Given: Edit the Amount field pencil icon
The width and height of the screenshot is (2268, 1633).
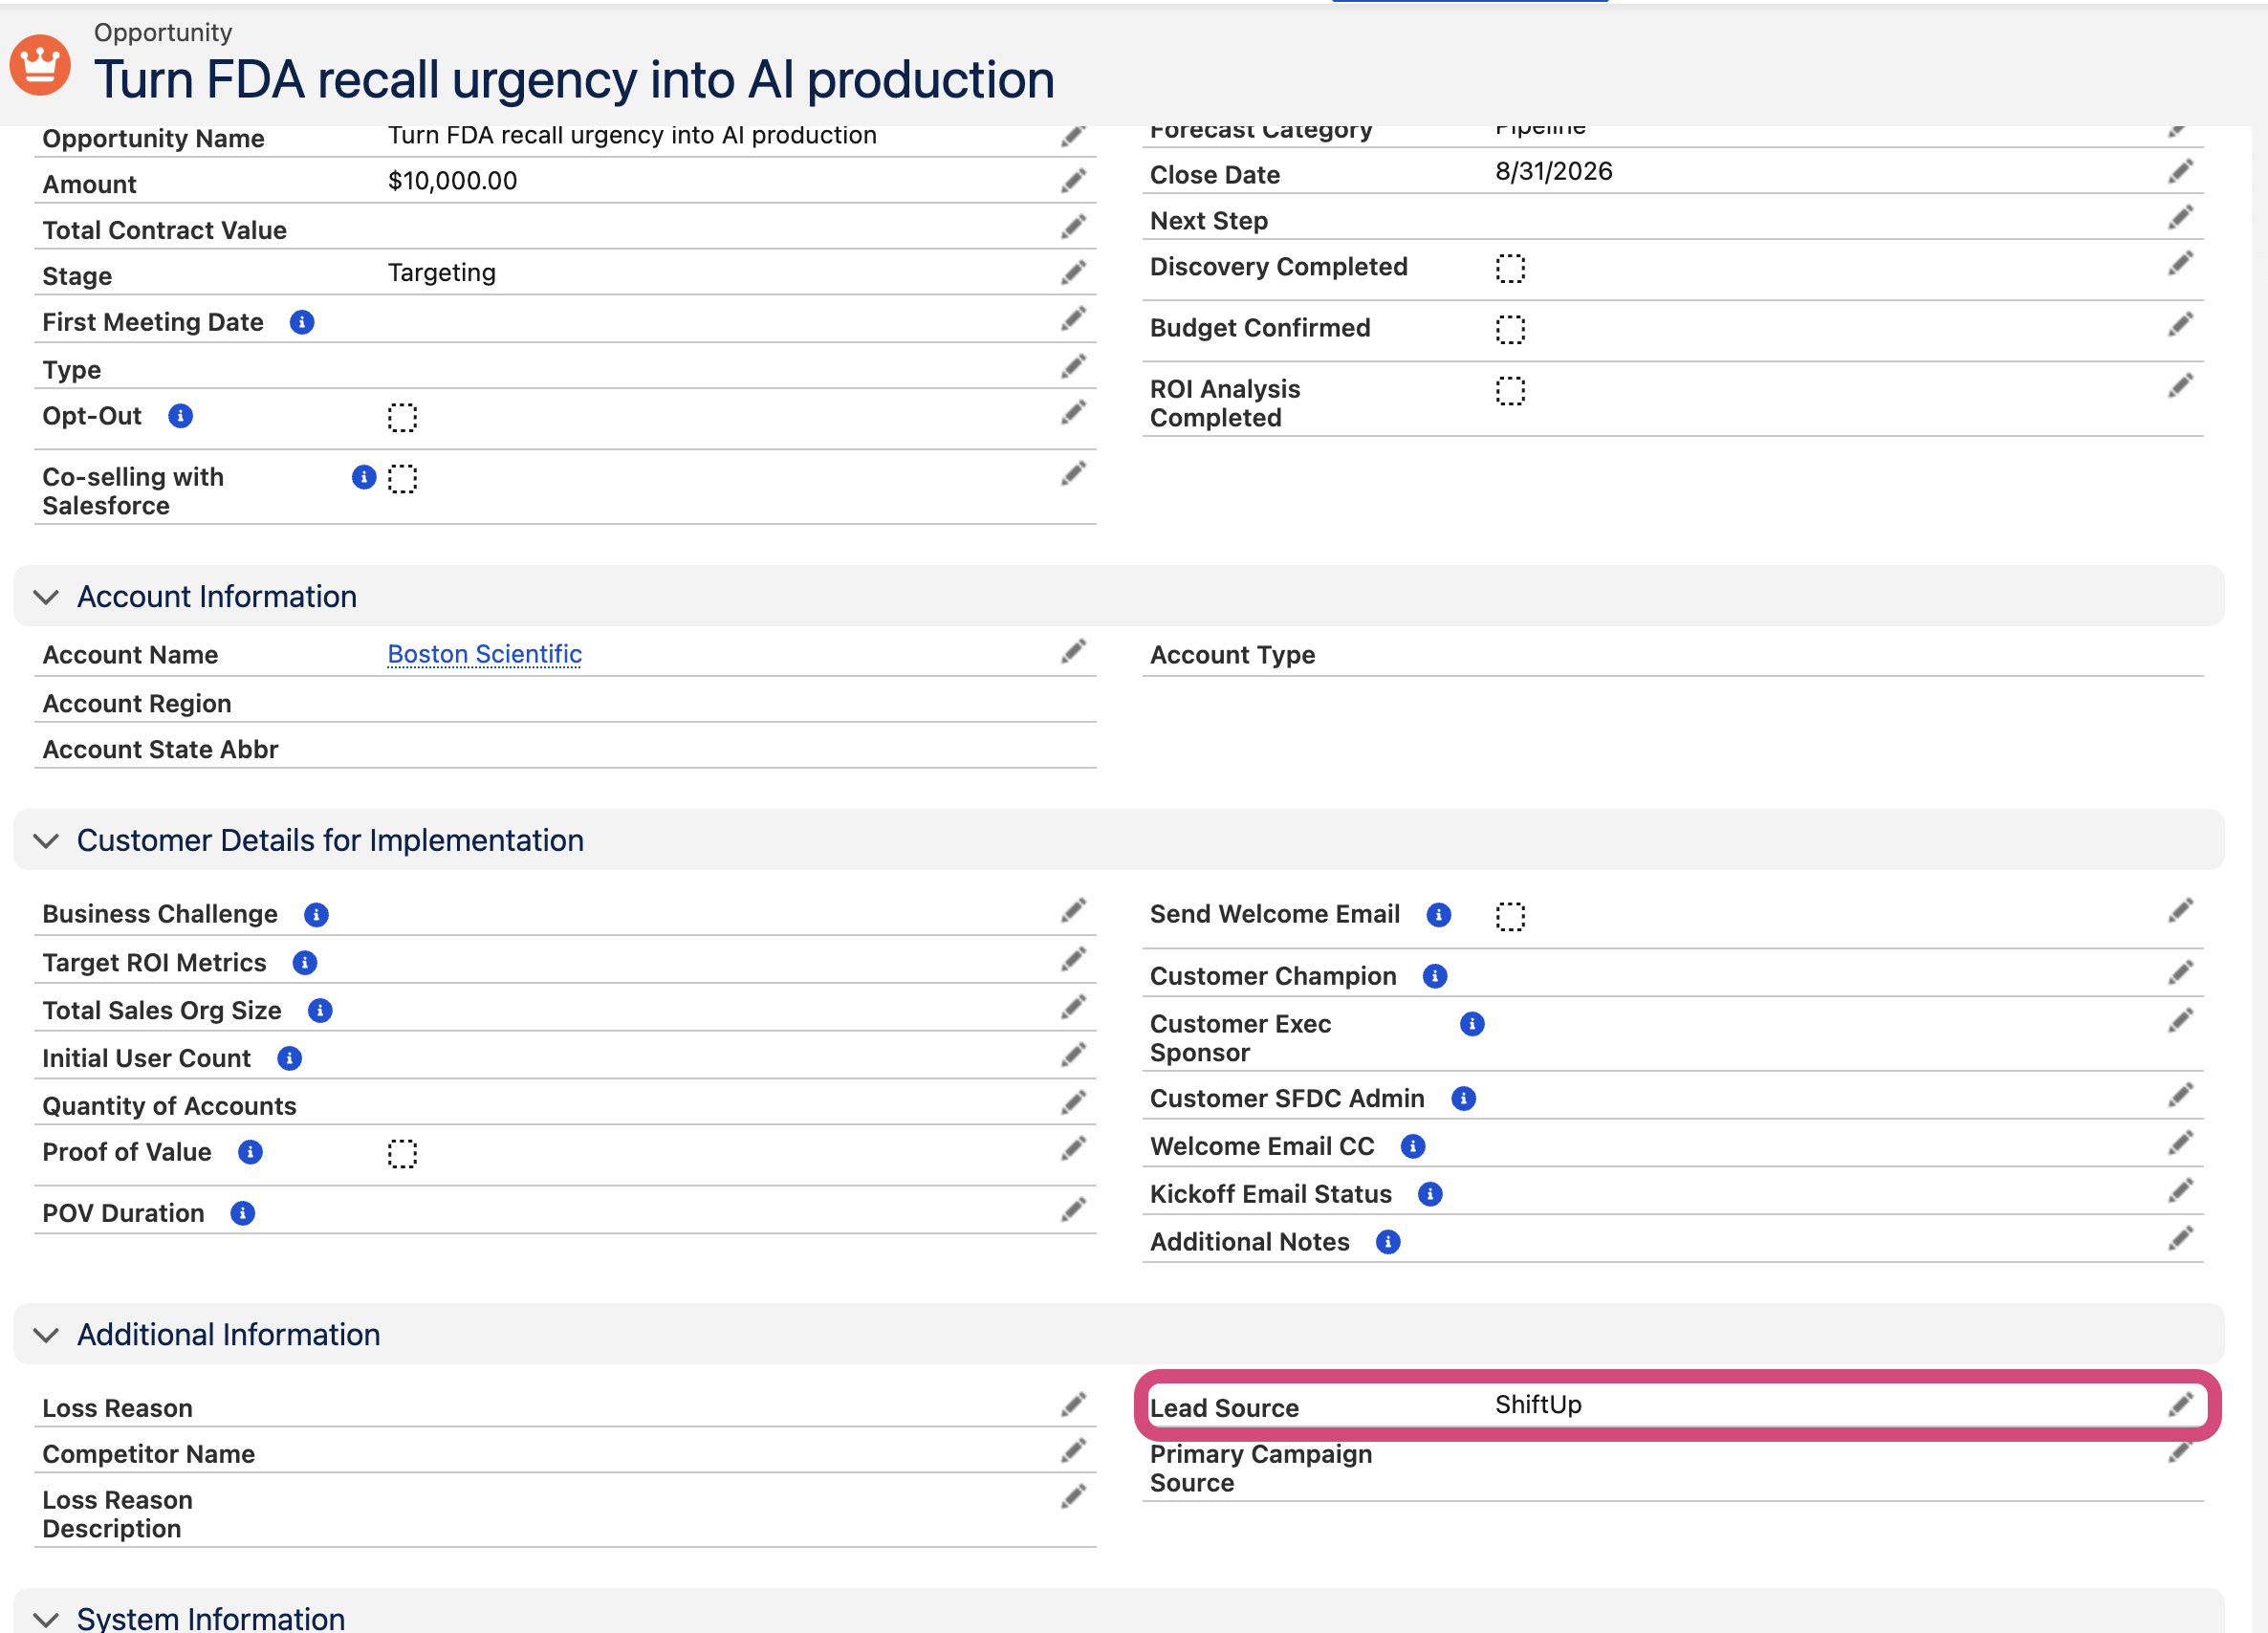Looking at the screenshot, I should (x=1073, y=181).
